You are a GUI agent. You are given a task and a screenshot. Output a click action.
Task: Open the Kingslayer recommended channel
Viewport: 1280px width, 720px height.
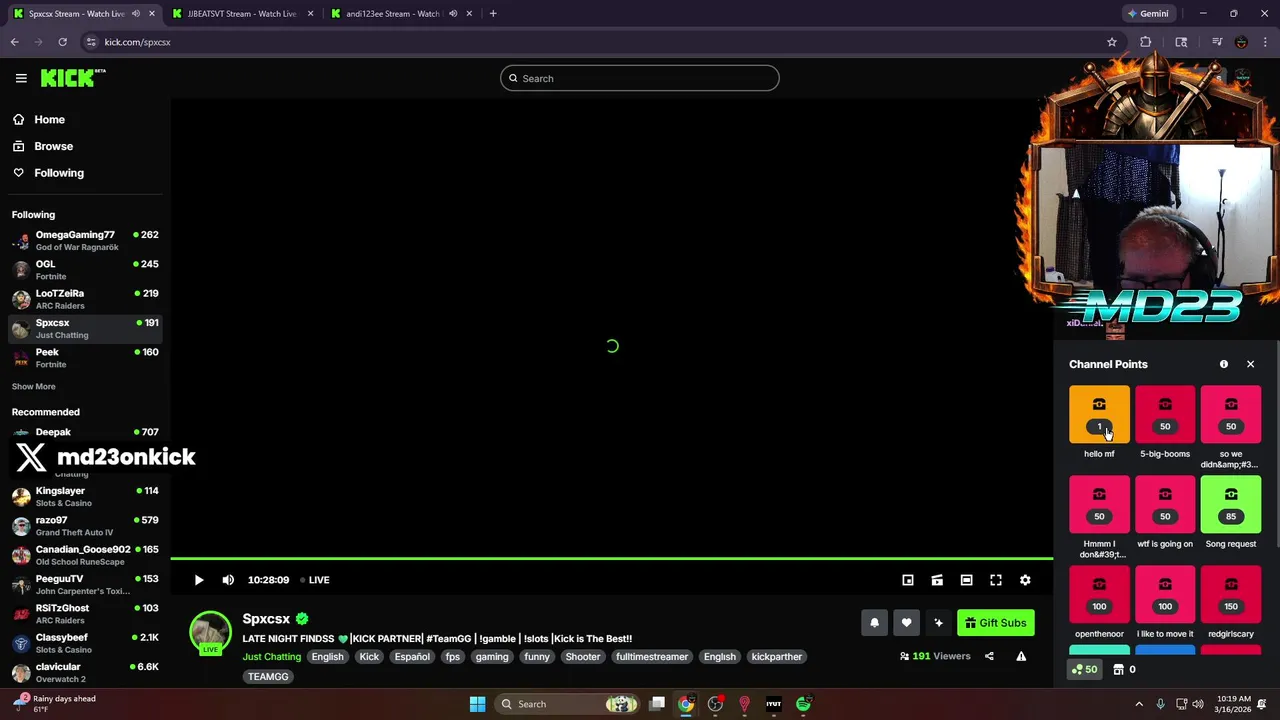pyautogui.click(x=85, y=497)
